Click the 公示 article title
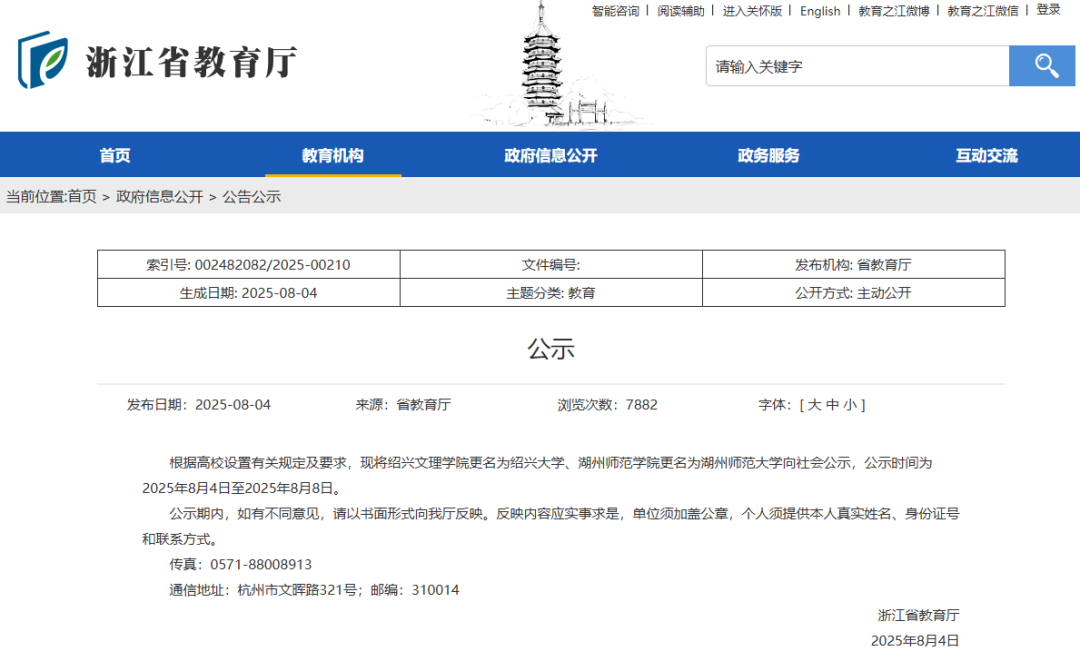Screen dimensions: 1080x671 [551, 349]
